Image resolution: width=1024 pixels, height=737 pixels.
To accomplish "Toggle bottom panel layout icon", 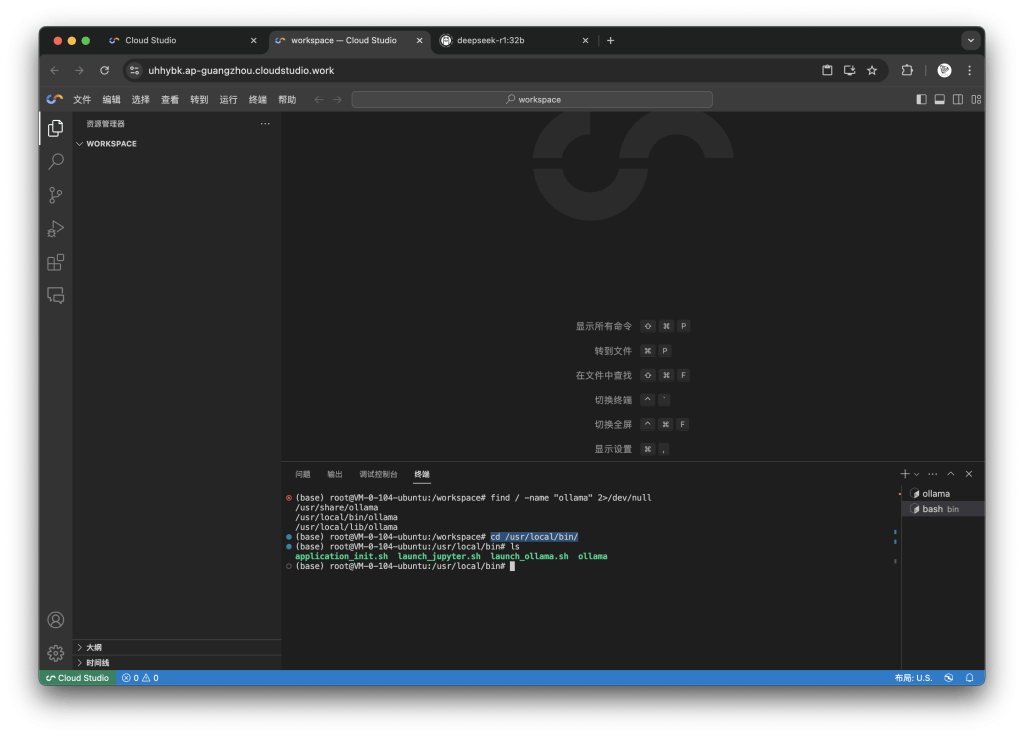I will [940, 99].
